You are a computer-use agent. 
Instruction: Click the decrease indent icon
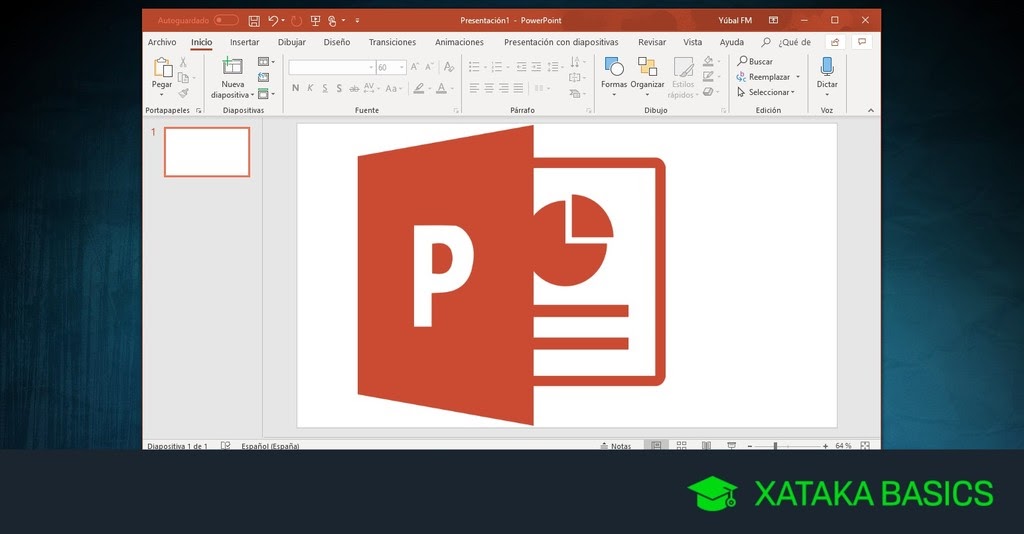520,67
